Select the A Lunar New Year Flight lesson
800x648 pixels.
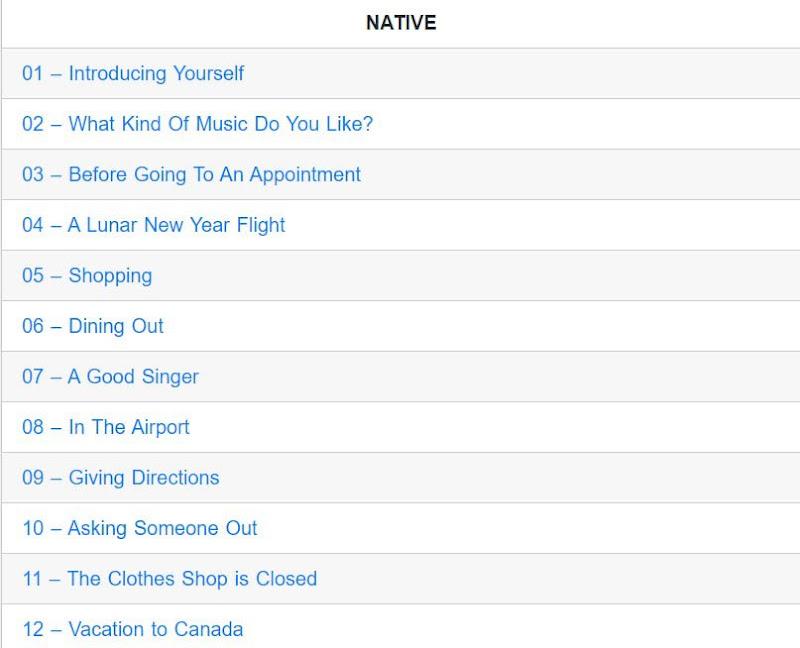click(153, 225)
